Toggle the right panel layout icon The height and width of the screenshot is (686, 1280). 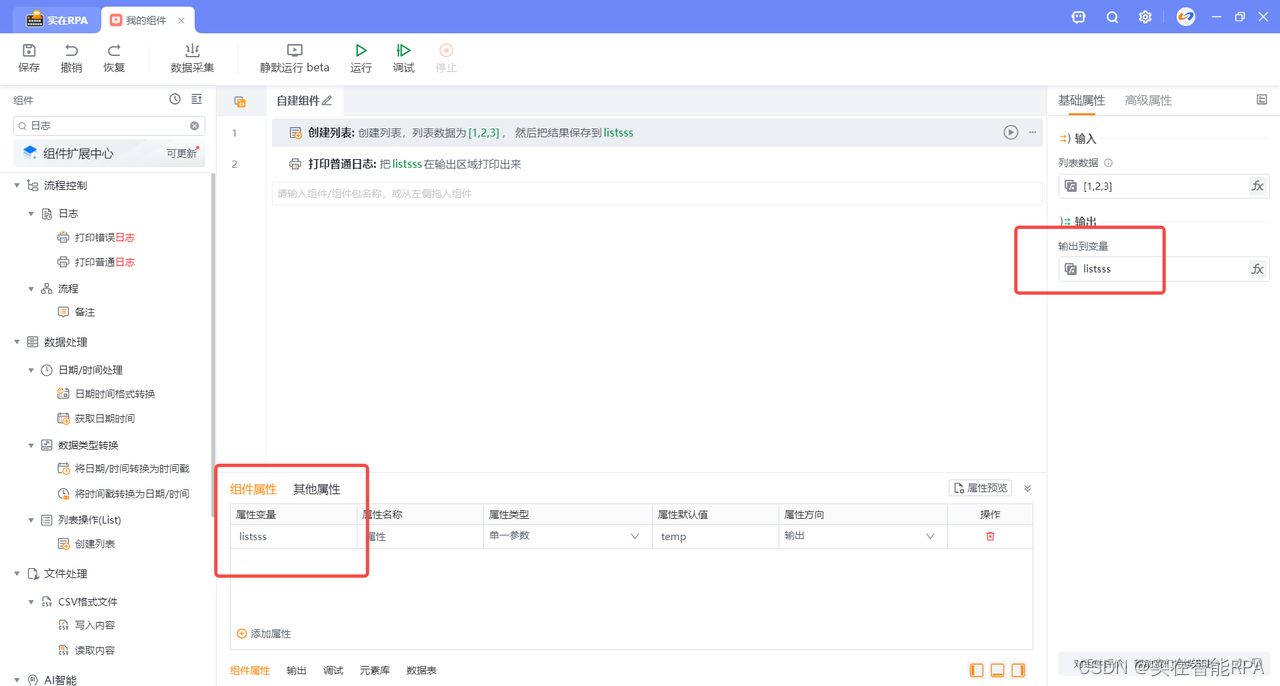point(1018,670)
